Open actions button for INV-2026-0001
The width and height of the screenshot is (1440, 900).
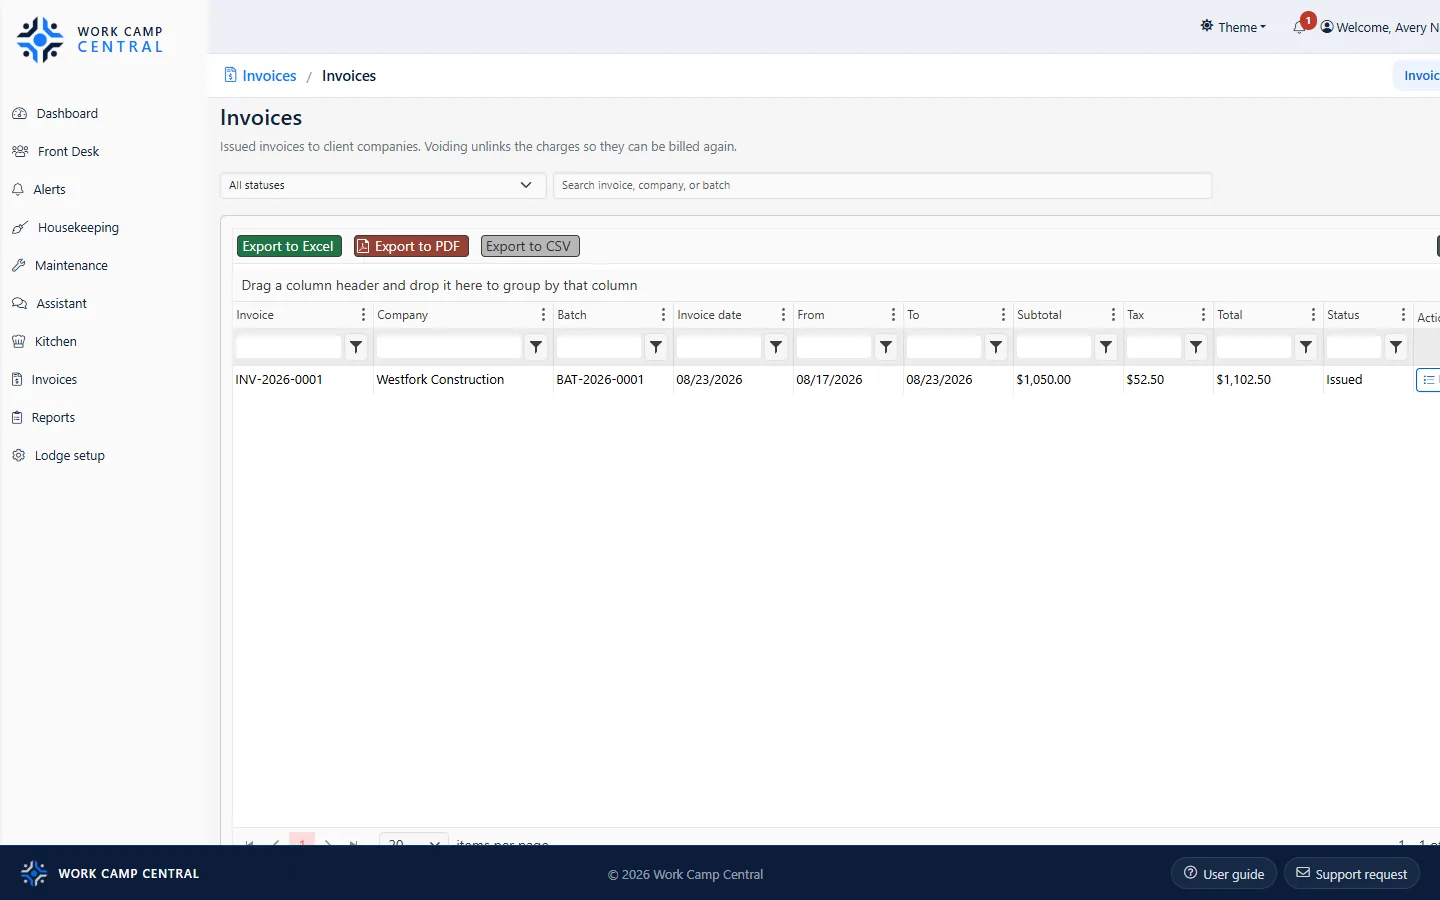[1429, 380]
